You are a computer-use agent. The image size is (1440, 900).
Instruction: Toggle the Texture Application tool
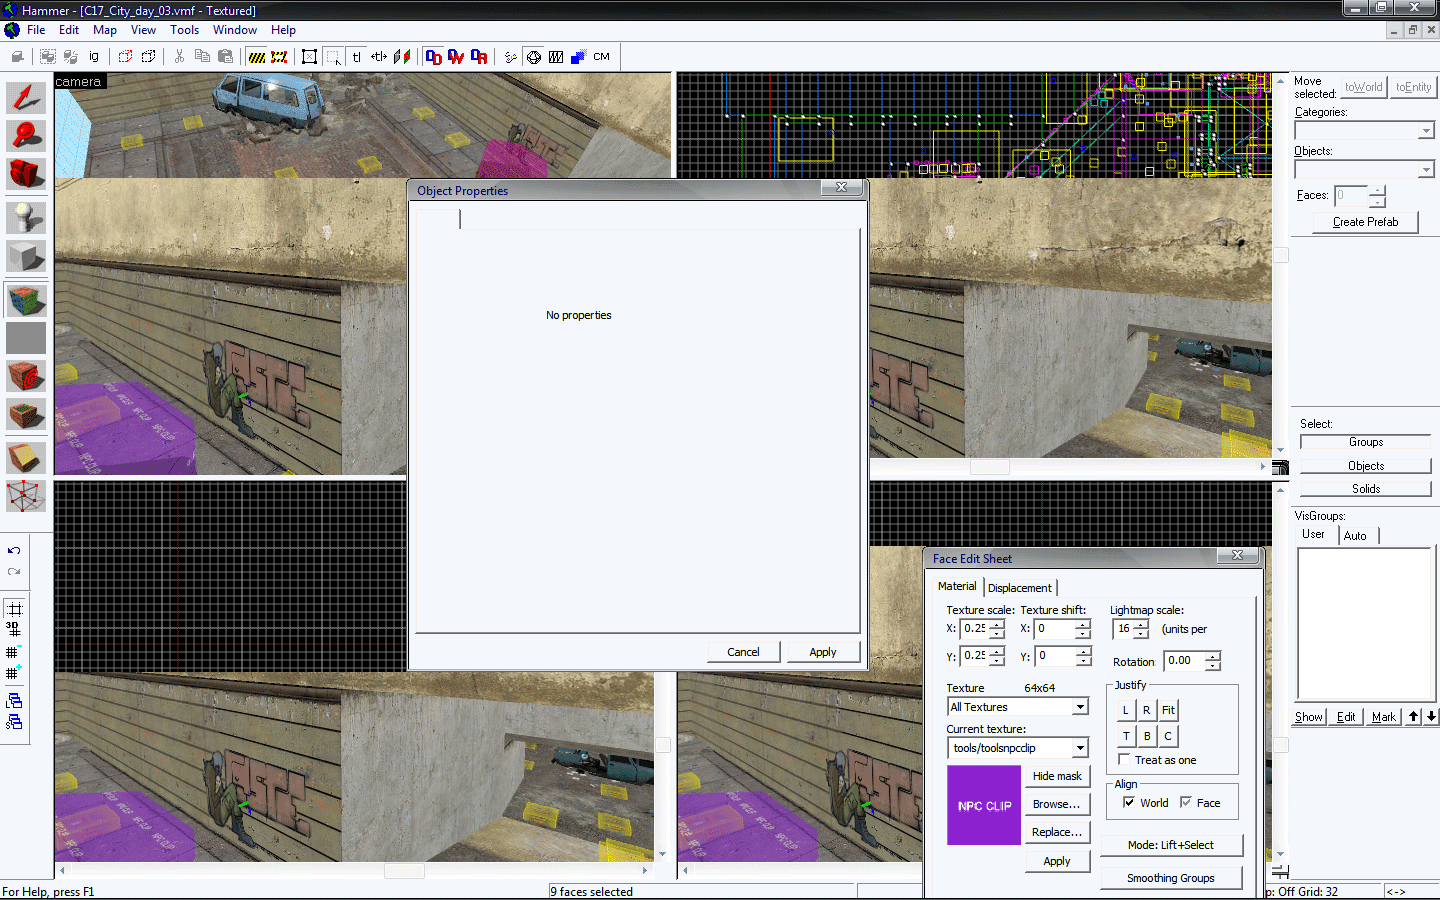tap(26, 299)
